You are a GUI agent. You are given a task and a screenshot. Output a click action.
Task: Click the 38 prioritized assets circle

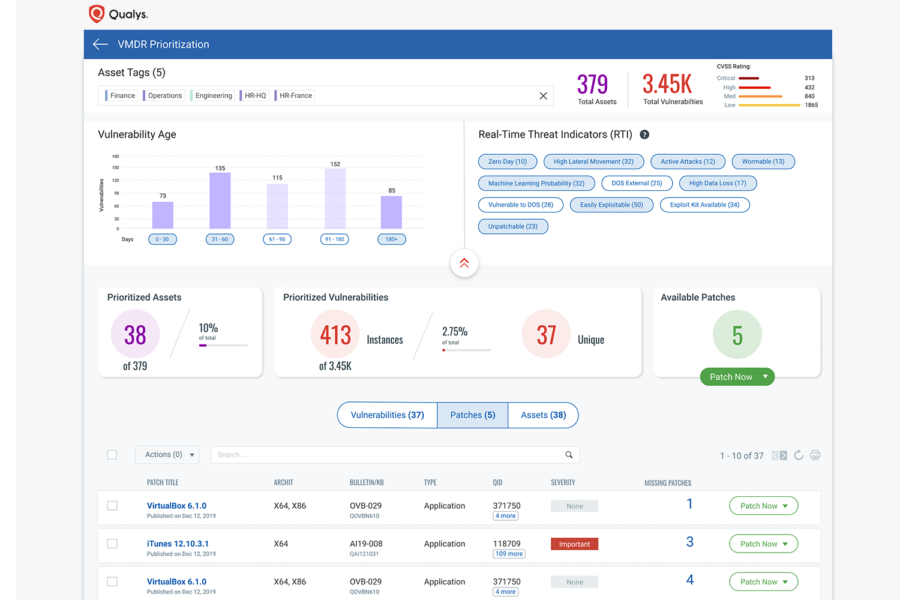[x=135, y=334]
